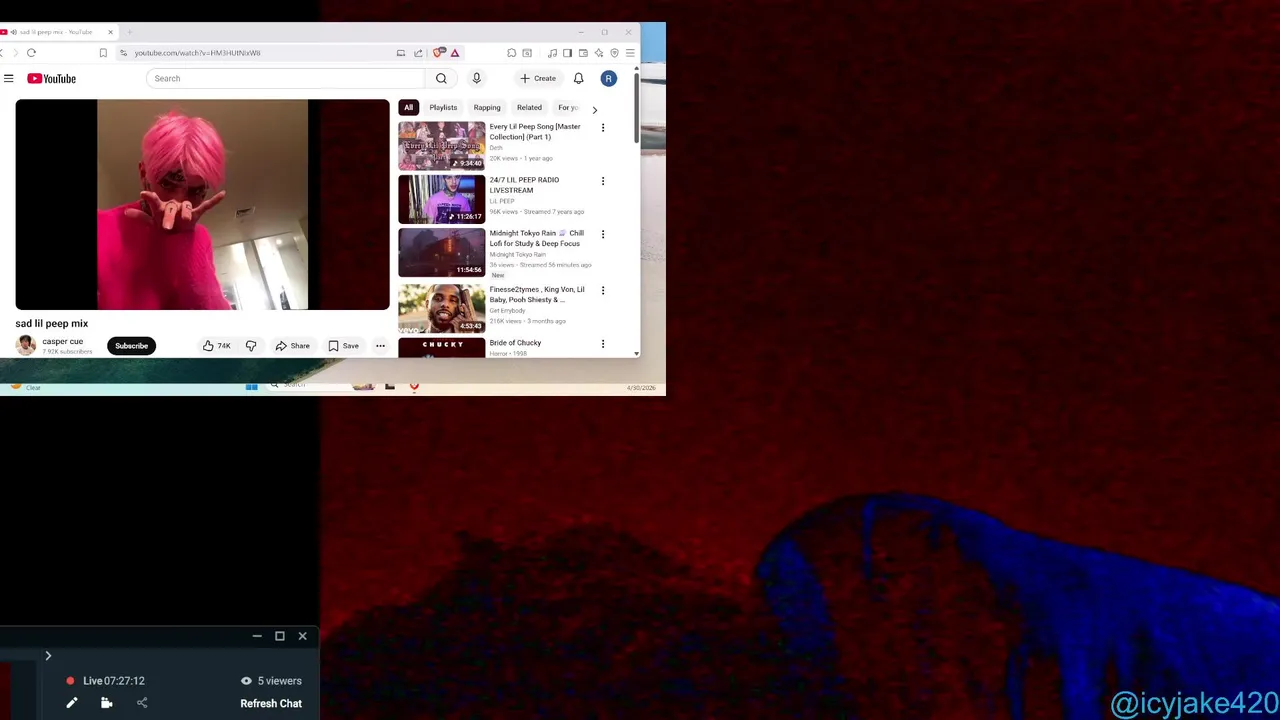This screenshot has width=1280, height=720.
Task: Open Brave Rewards triangle icon
Action: tap(455, 53)
